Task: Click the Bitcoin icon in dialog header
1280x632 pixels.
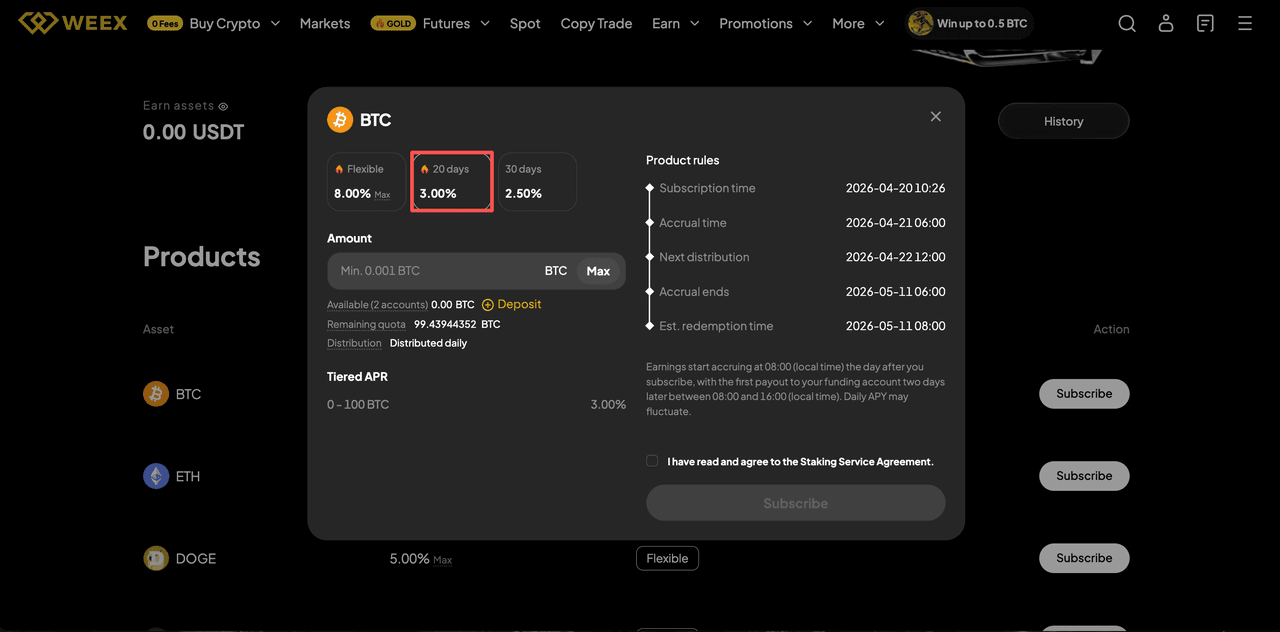Action: pos(340,120)
